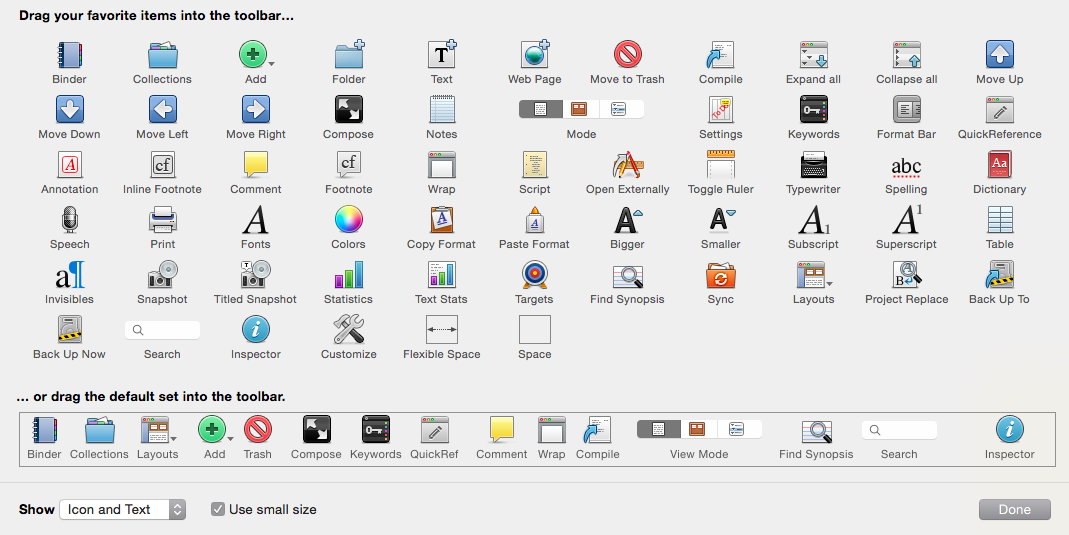Click the Move Right arrow icon
Viewport: 1069px width, 535px height.
pyautogui.click(x=256, y=109)
